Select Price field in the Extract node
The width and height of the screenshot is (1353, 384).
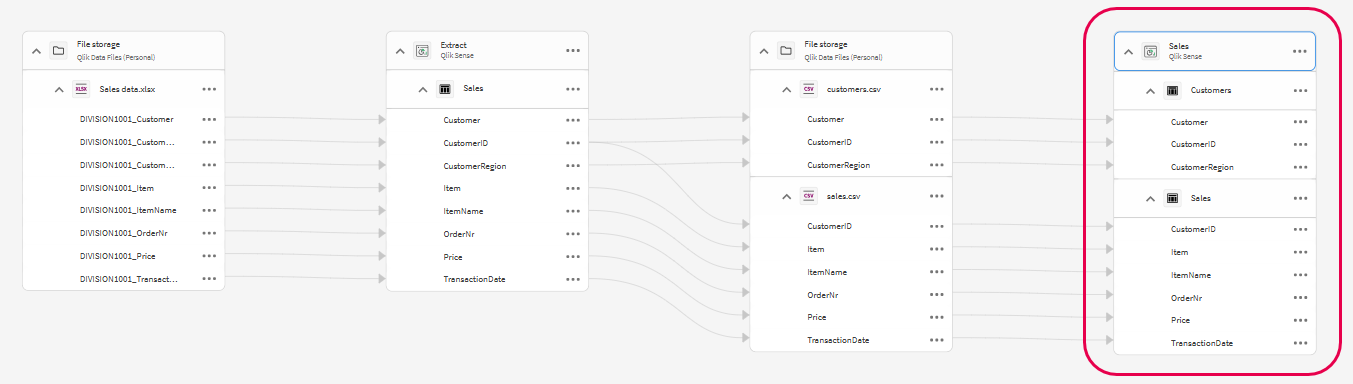tap(453, 257)
